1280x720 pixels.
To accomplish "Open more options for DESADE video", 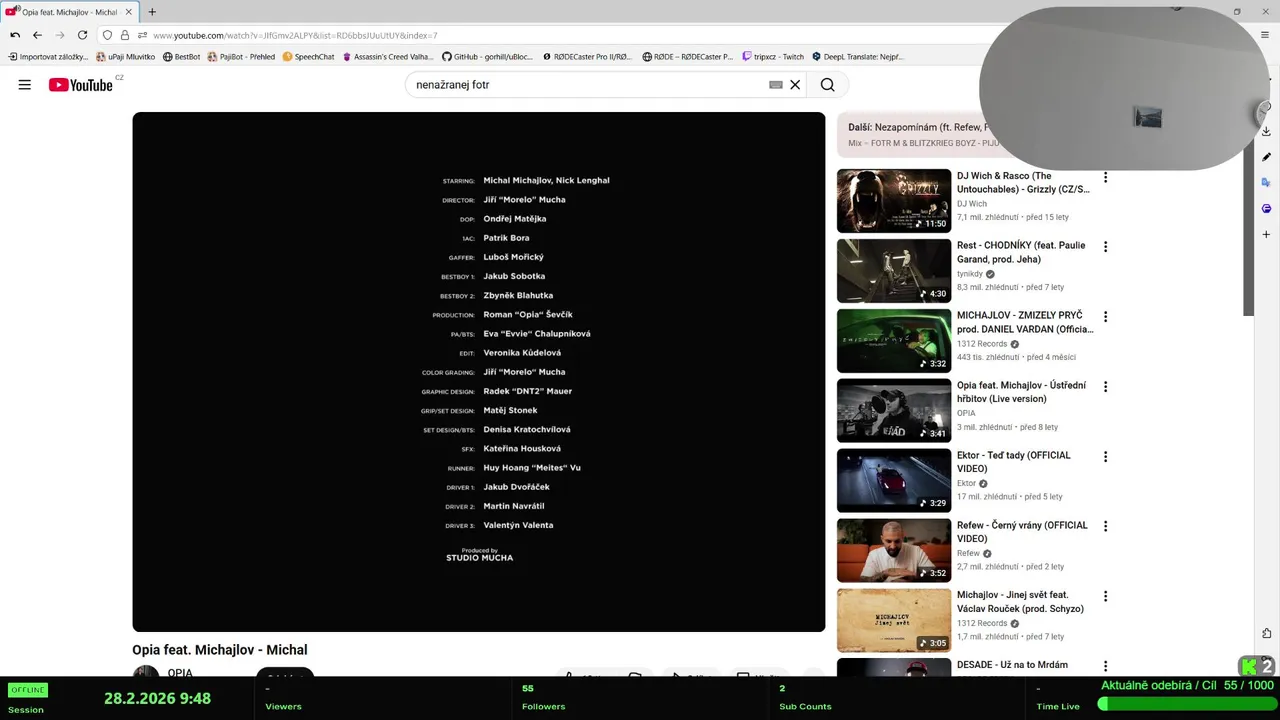I will tap(1105, 666).
